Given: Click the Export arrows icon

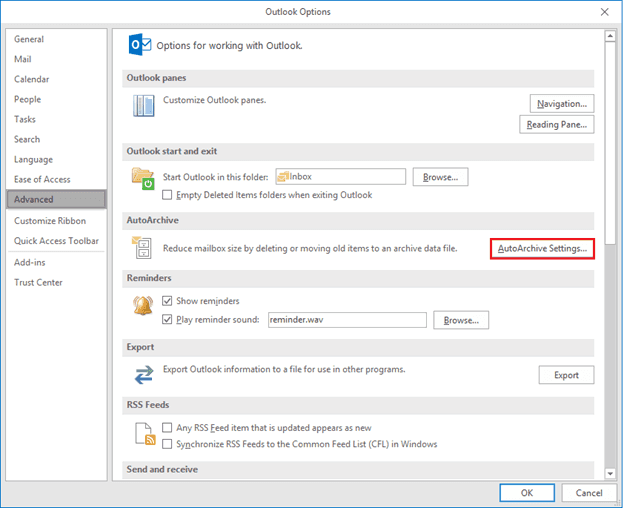Looking at the screenshot, I should [x=144, y=375].
